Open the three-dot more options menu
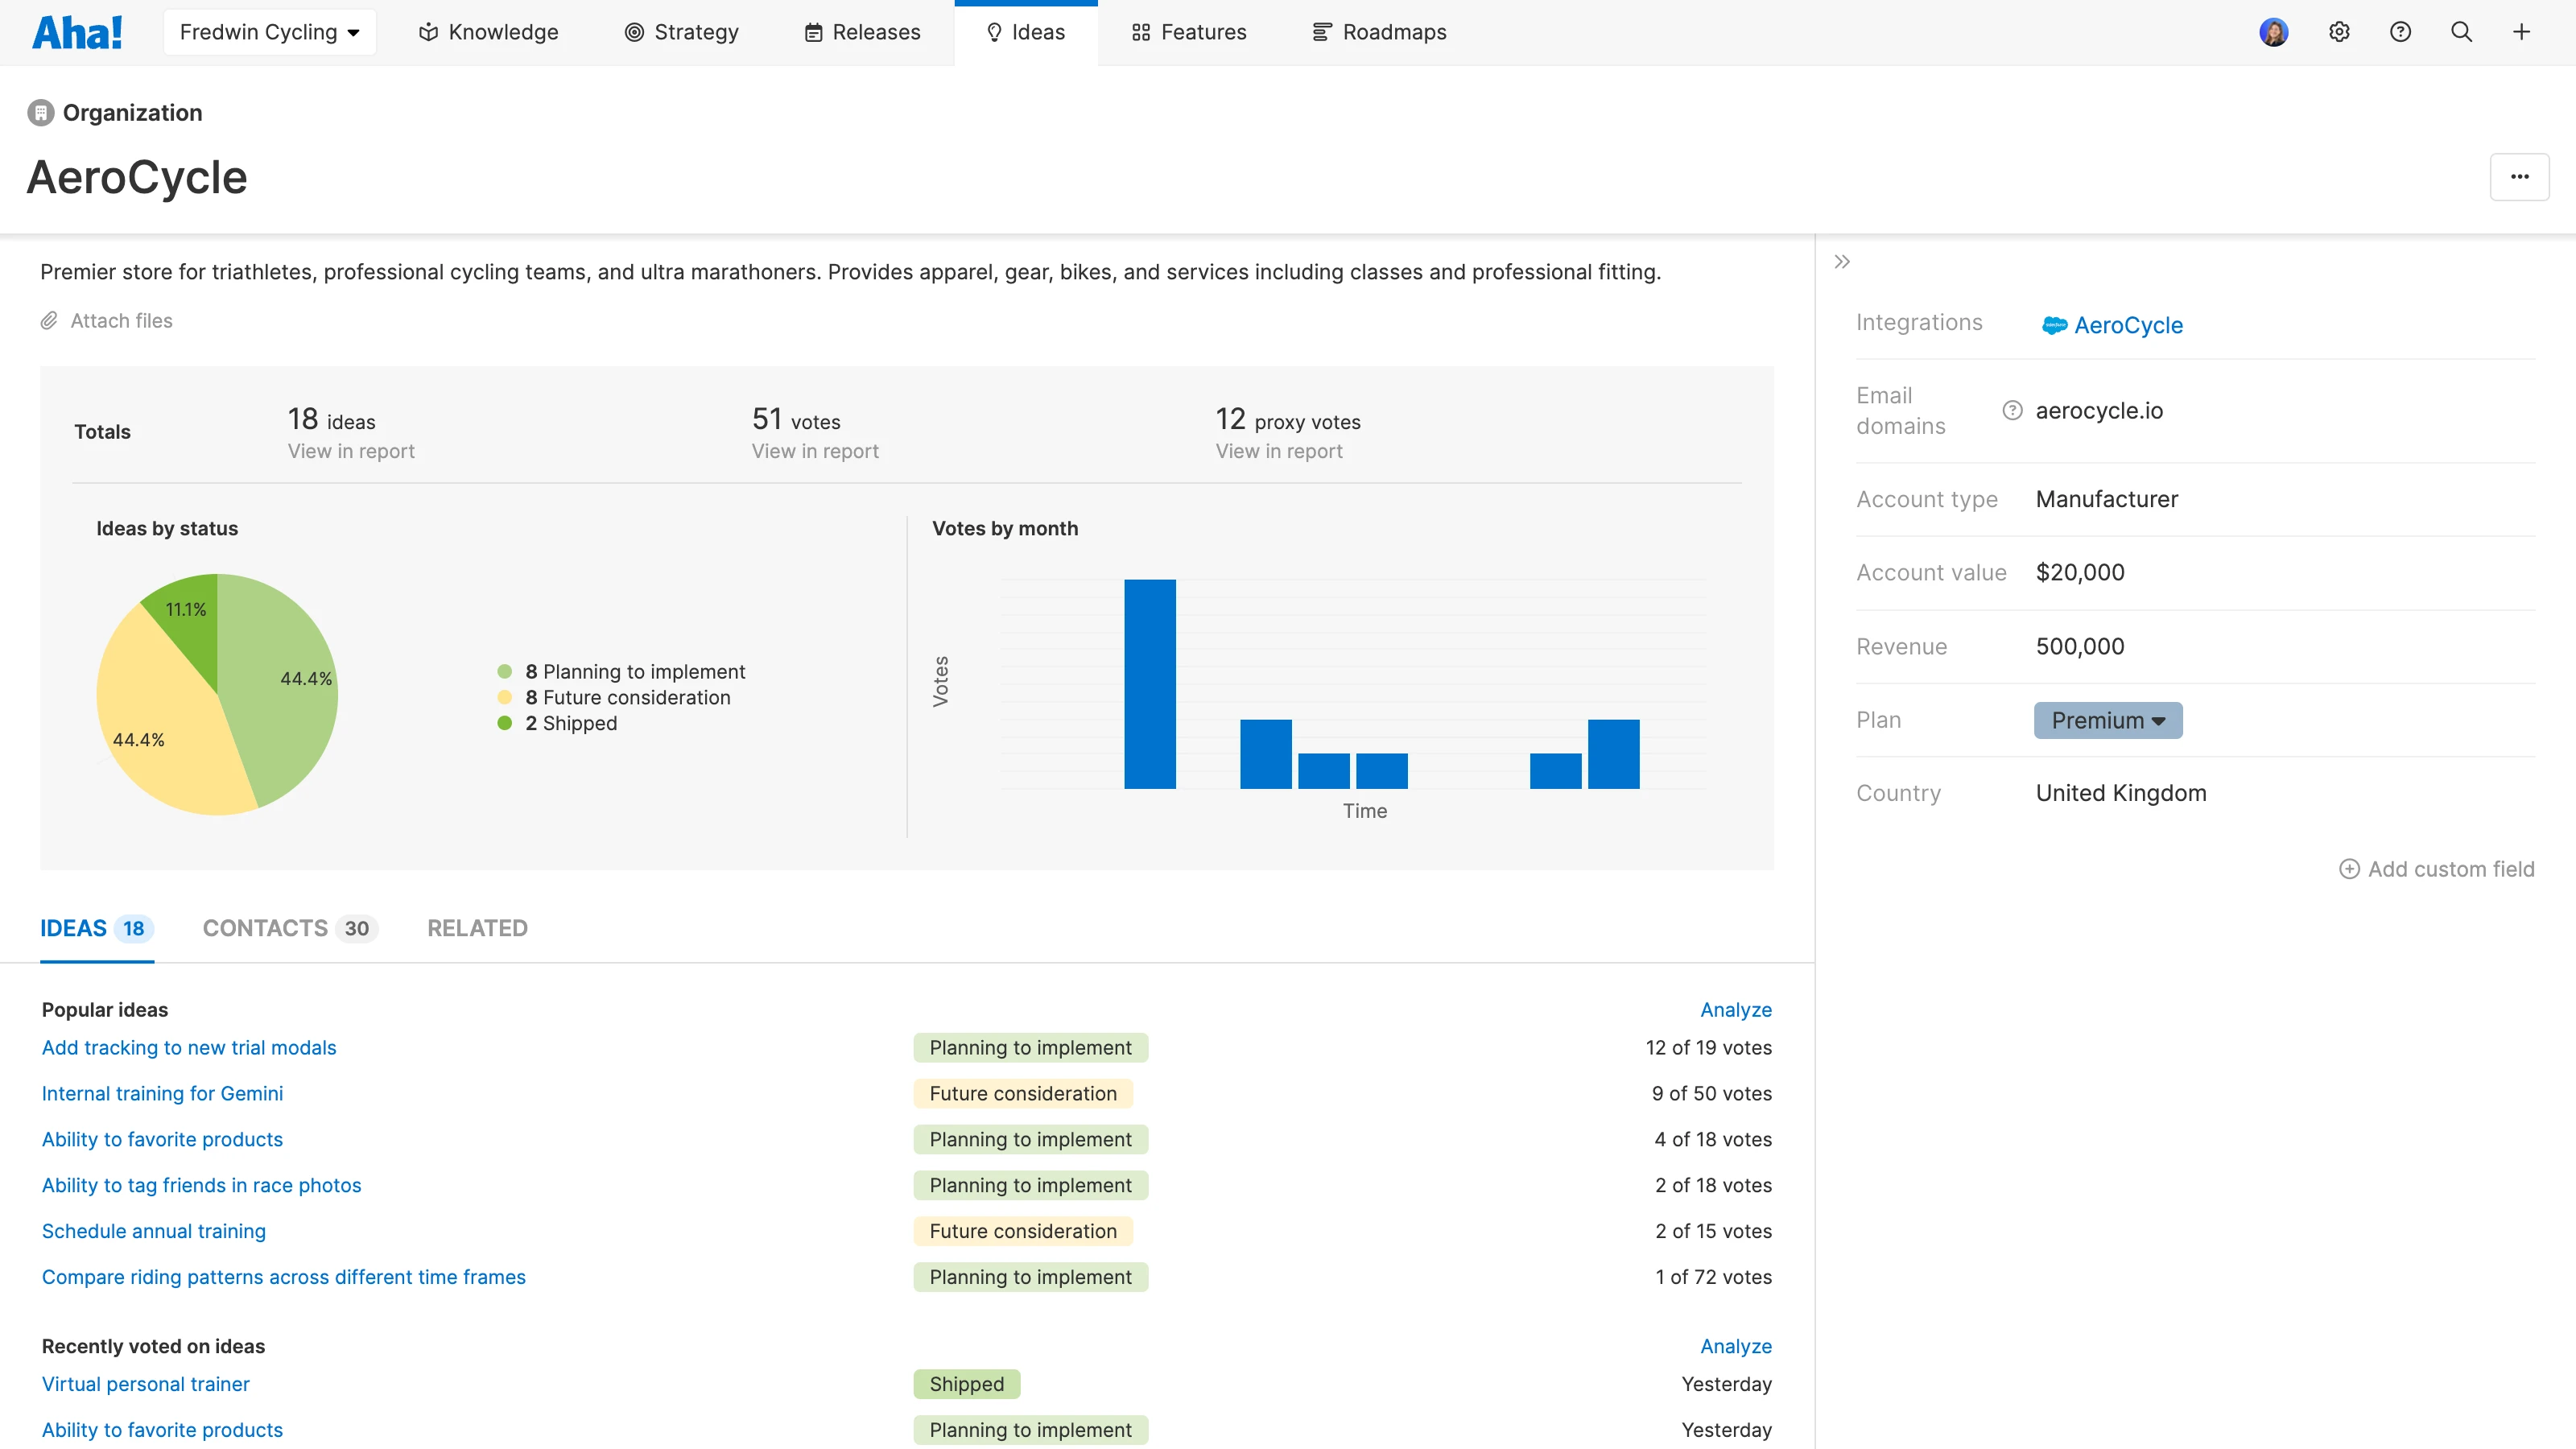Viewport: 2576px width, 1449px height. (x=2519, y=177)
